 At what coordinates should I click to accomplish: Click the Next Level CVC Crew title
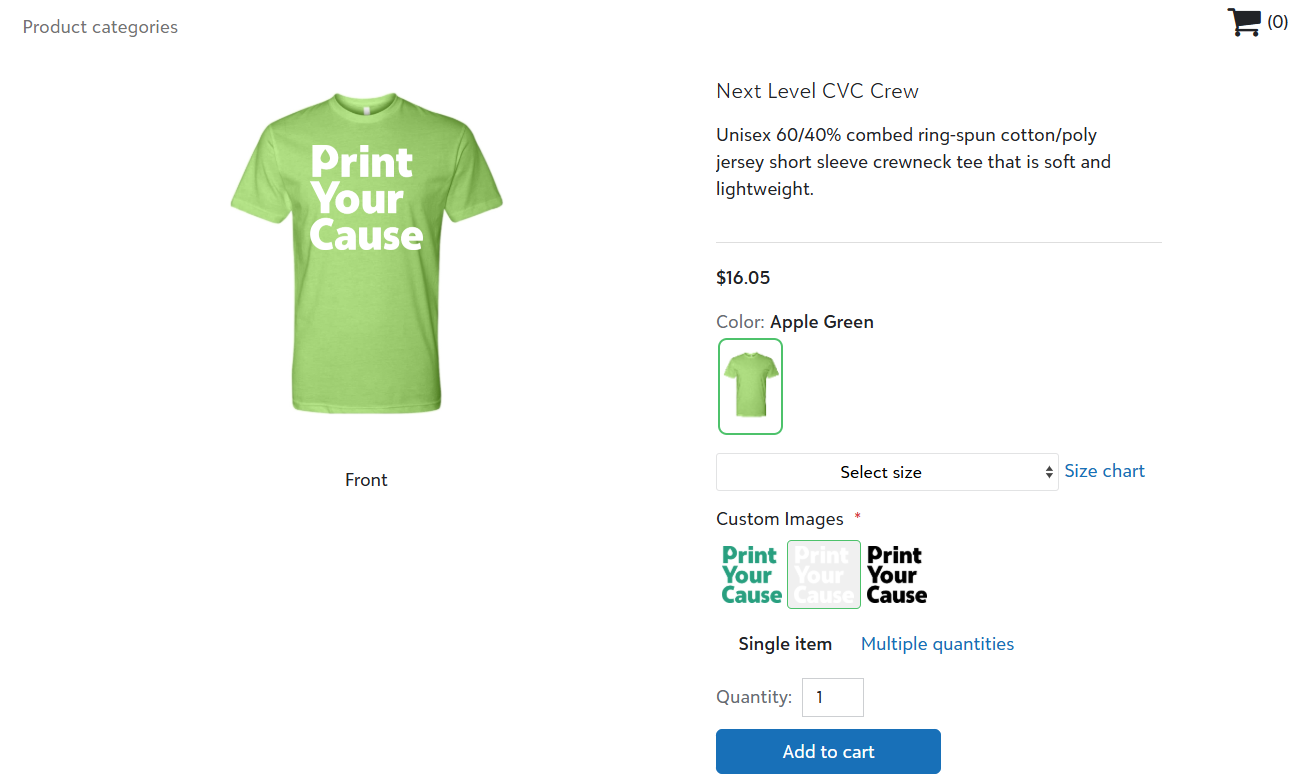[817, 91]
